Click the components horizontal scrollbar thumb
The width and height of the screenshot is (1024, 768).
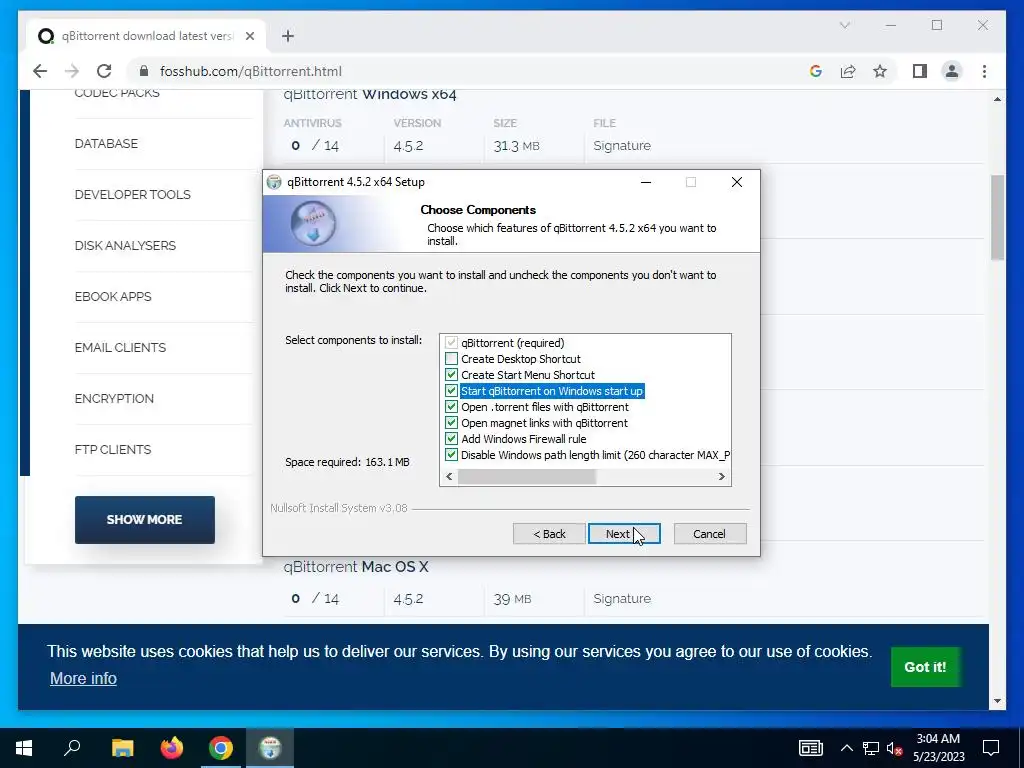(526, 477)
